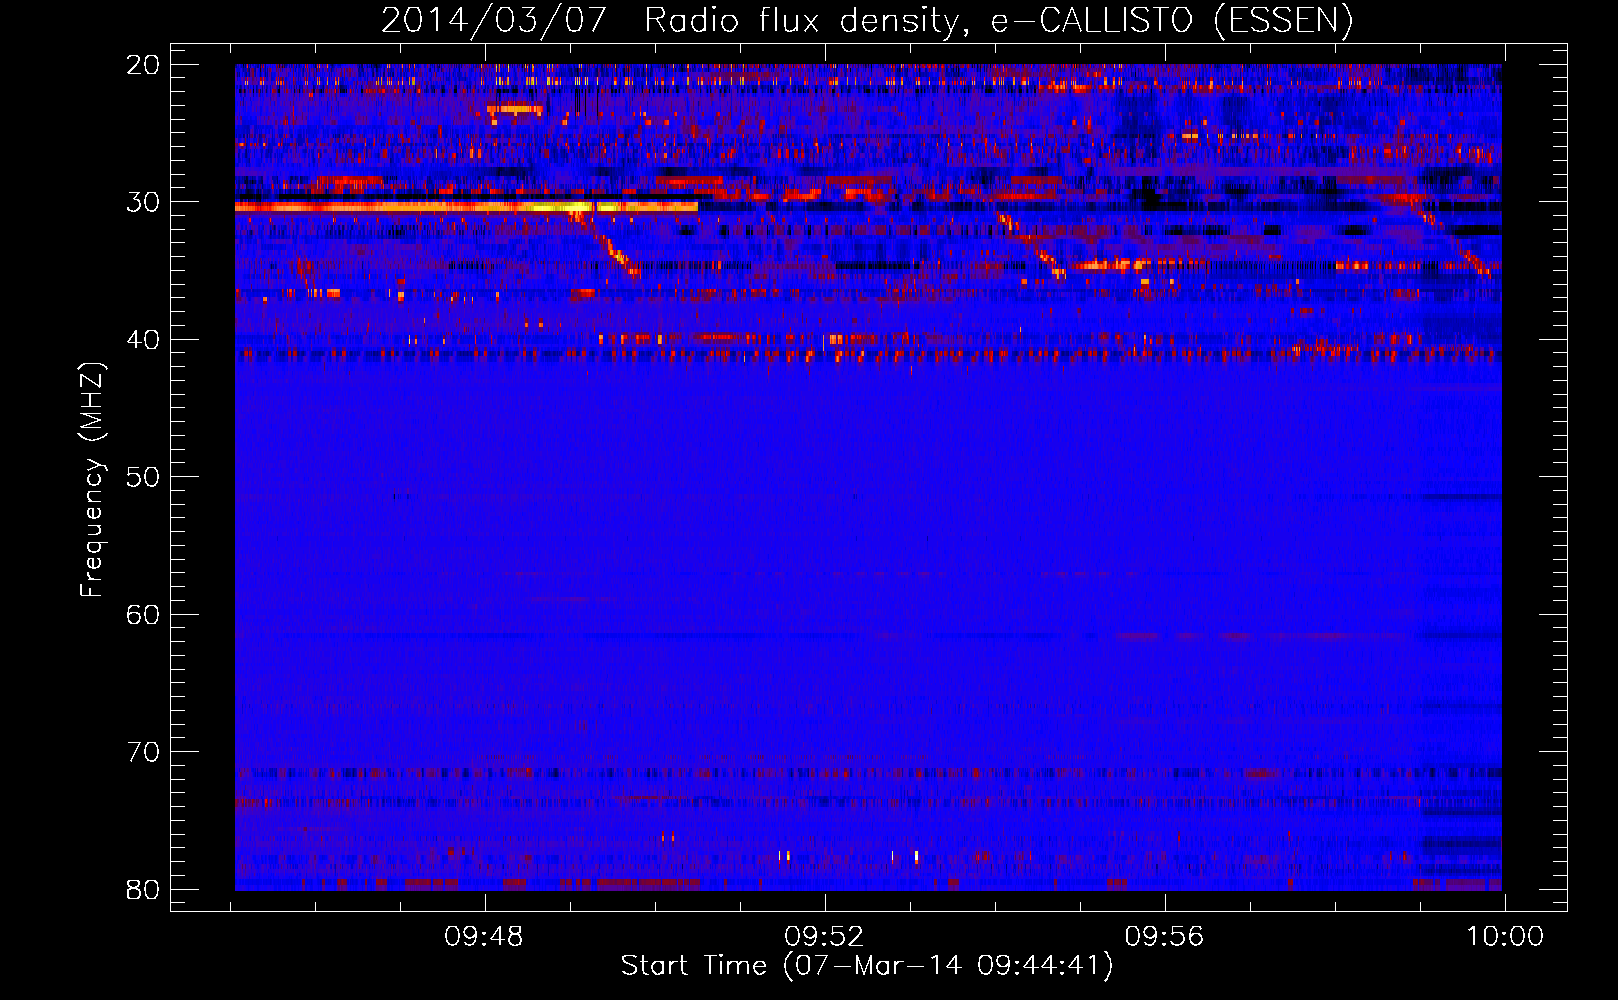Click the 'Start Time (07-Mar-14 09:44:41)' label
Image resolution: width=1618 pixels, height=1000 pixels.
867,966
